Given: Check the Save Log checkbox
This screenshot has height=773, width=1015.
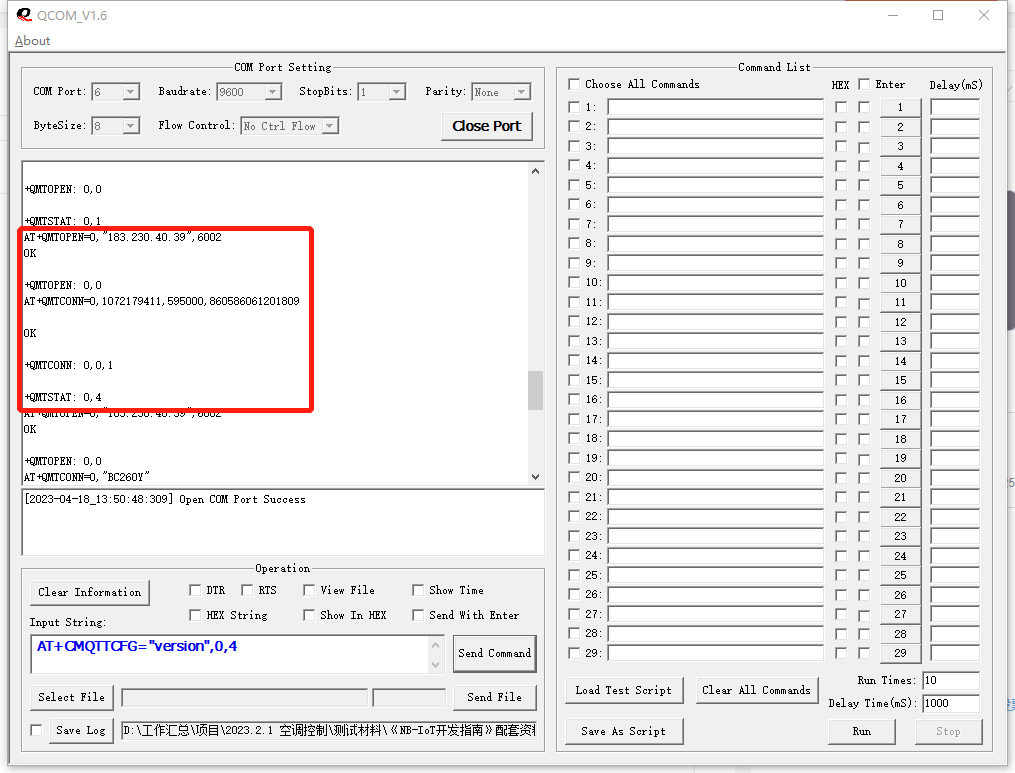Looking at the screenshot, I should pos(36,730).
